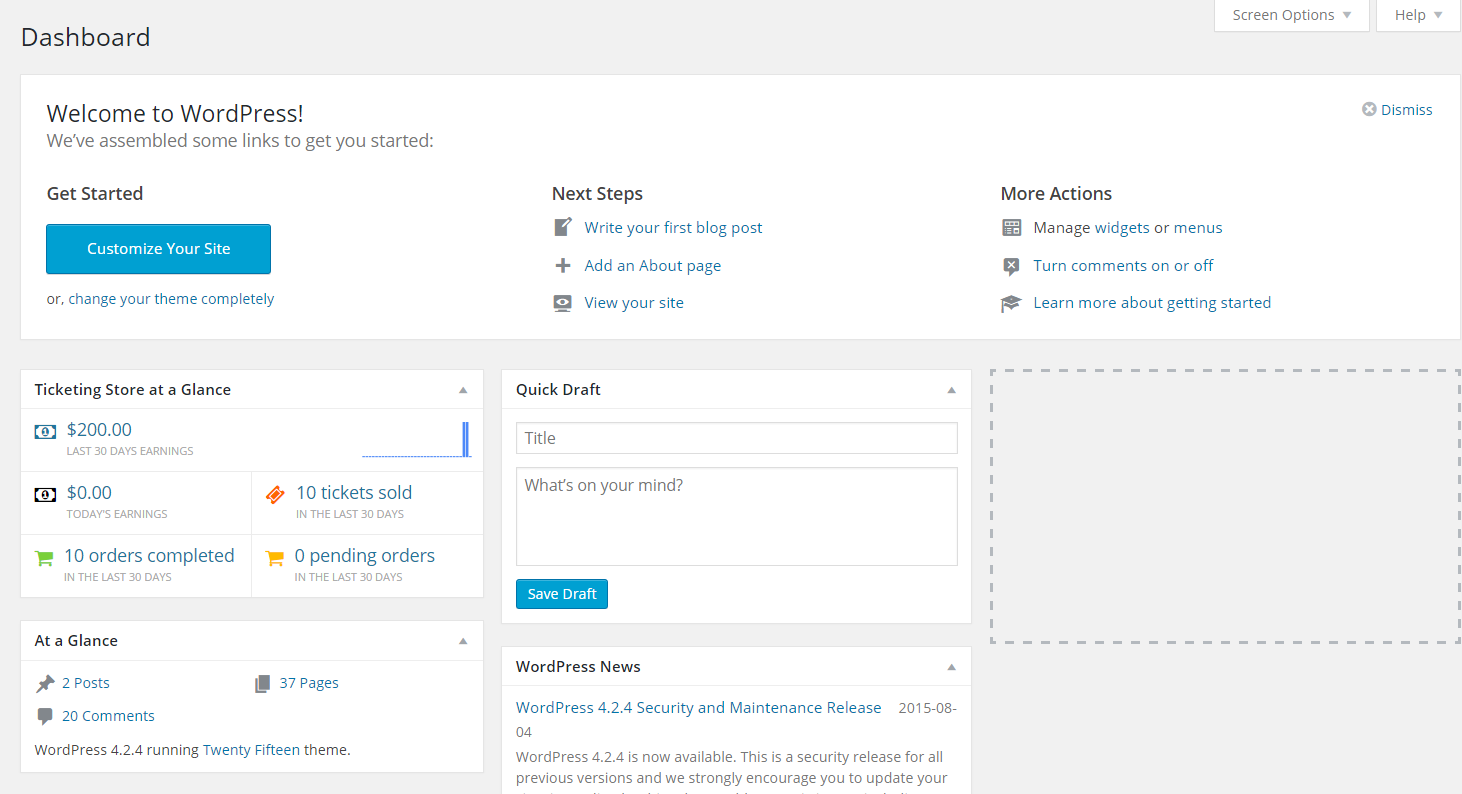Click the Customize Your Site button
The image size is (1462, 794).
[158, 249]
